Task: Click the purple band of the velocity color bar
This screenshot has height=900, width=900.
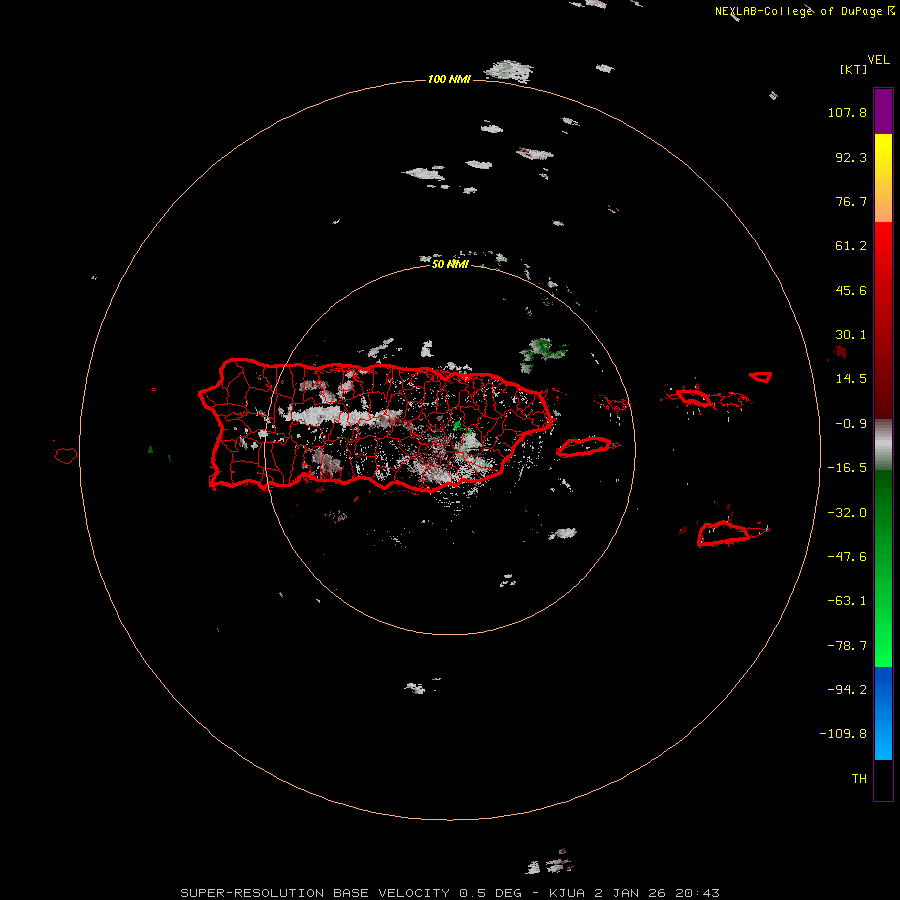Action: (883, 111)
